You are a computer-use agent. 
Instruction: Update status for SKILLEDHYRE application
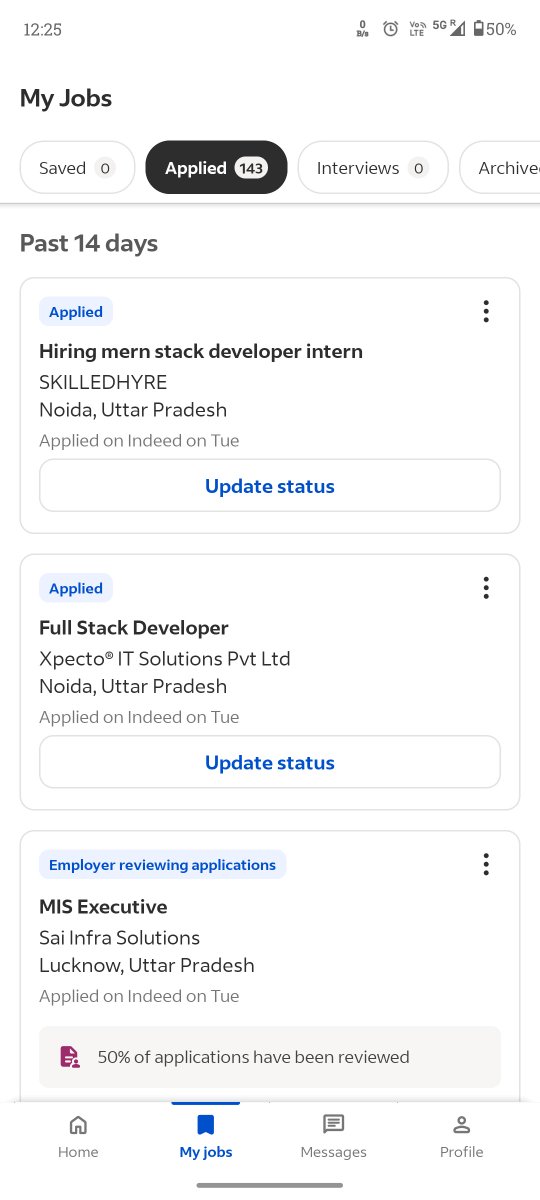[270, 486]
